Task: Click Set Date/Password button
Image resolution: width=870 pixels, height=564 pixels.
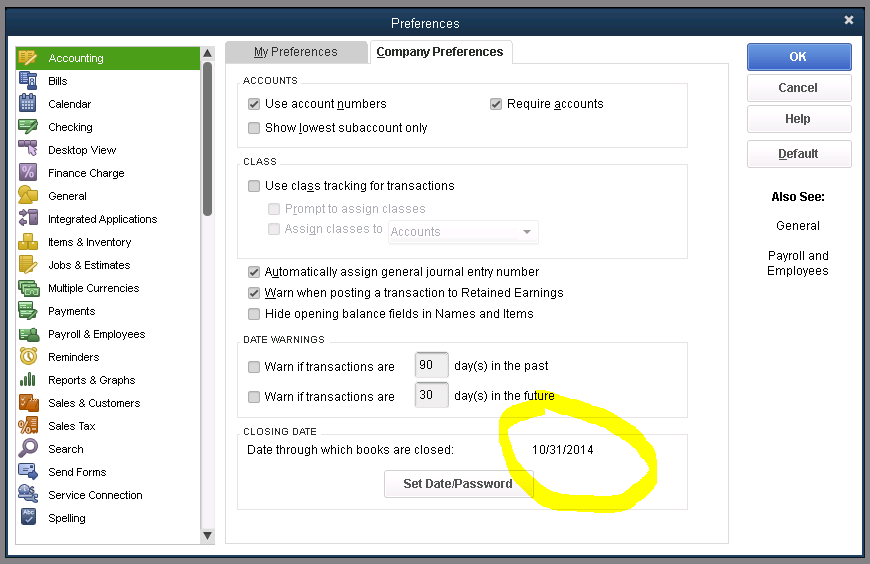Action: click(458, 484)
